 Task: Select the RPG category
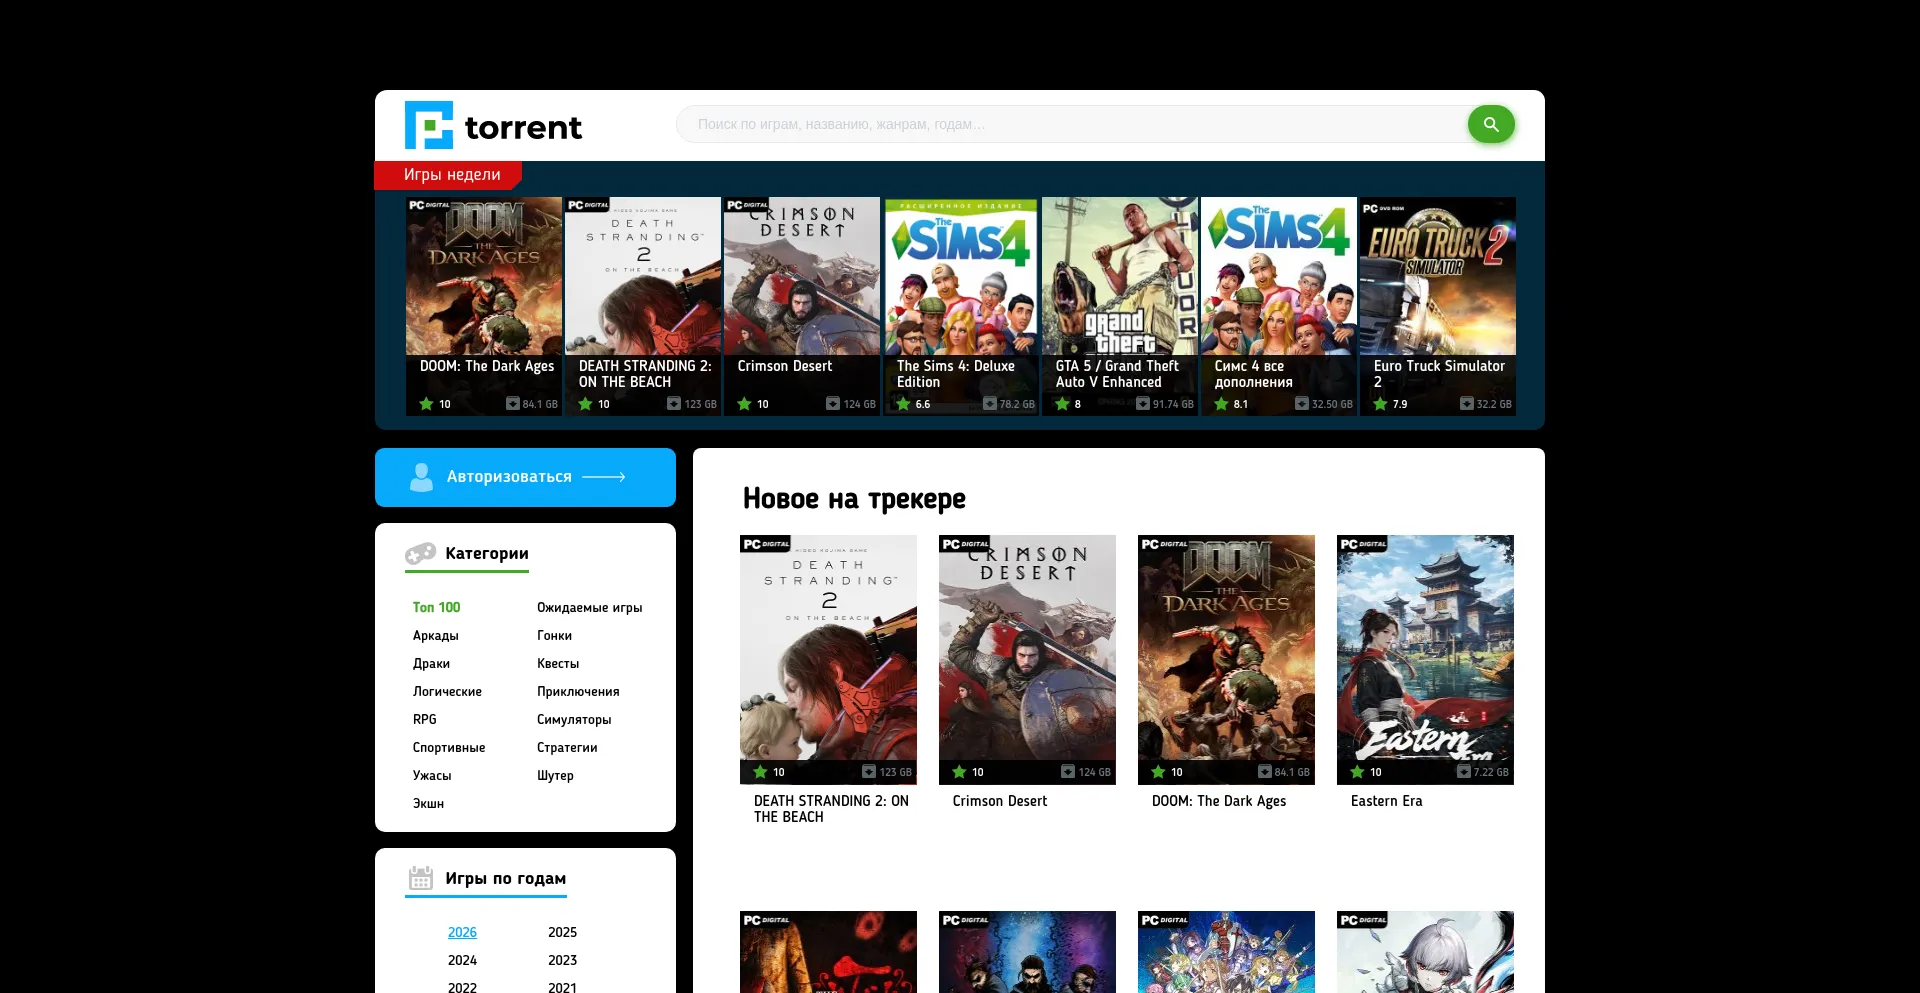[x=424, y=719]
